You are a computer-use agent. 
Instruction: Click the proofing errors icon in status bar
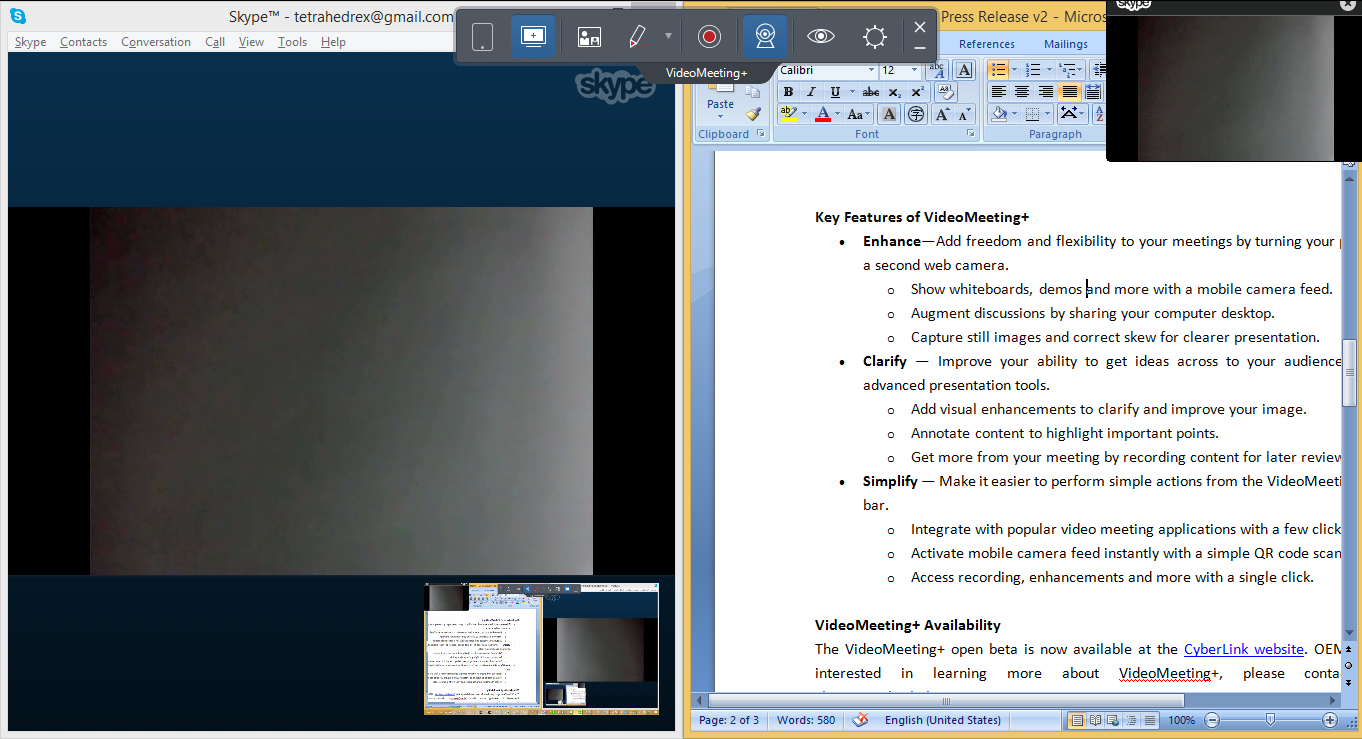click(x=860, y=720)
